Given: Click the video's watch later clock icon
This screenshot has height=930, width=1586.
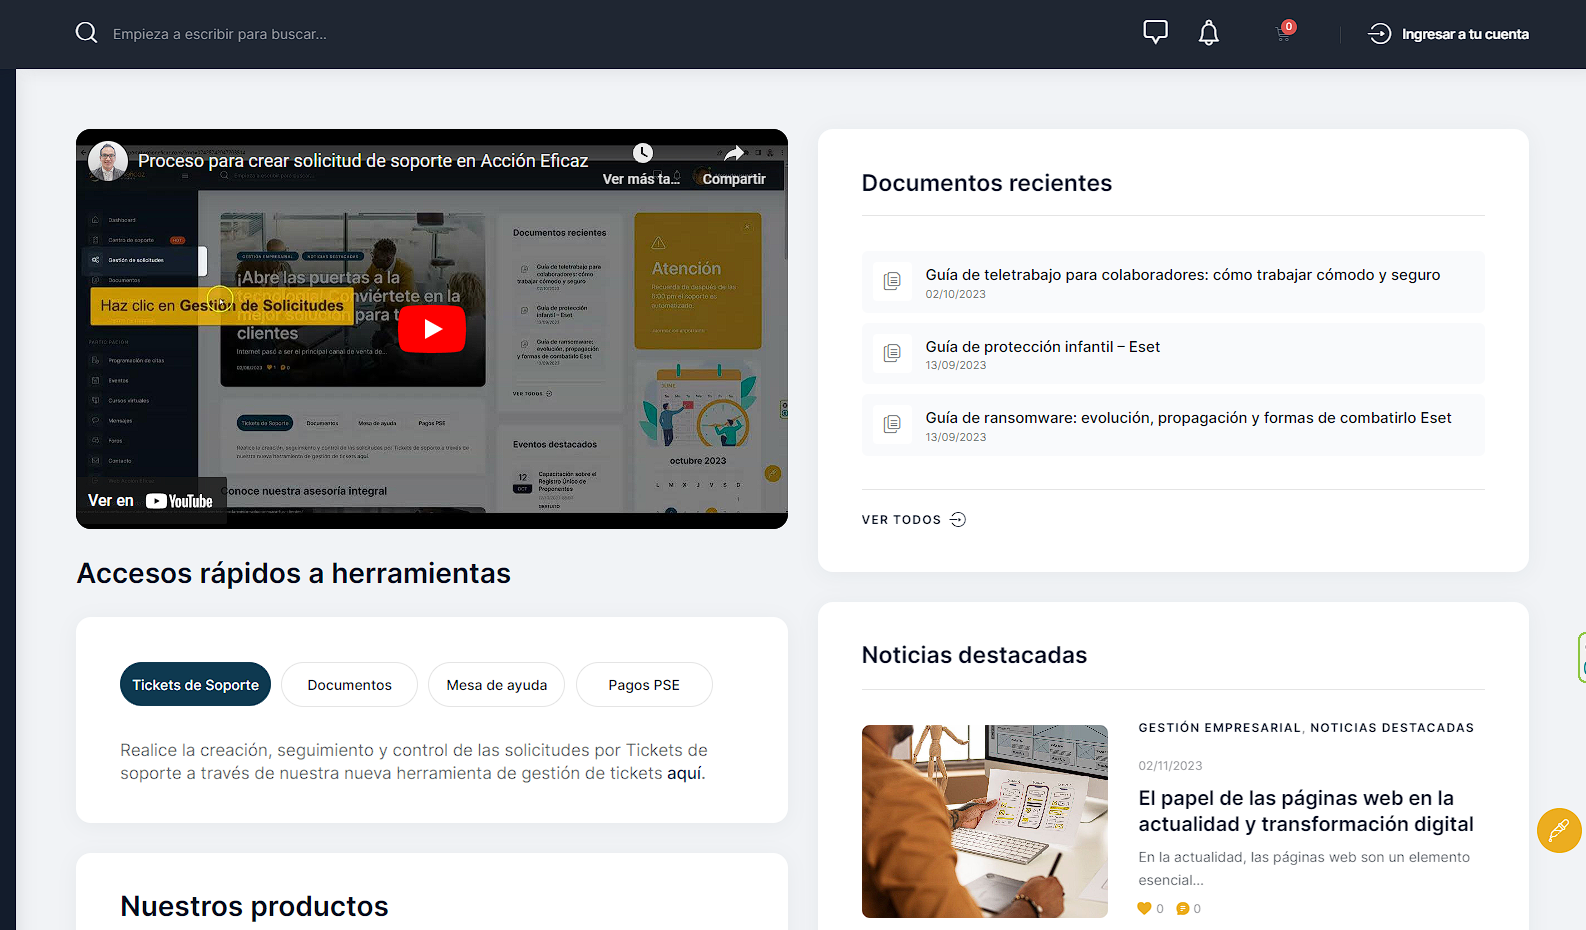Looking at the screenshot, I should [642, 153].
